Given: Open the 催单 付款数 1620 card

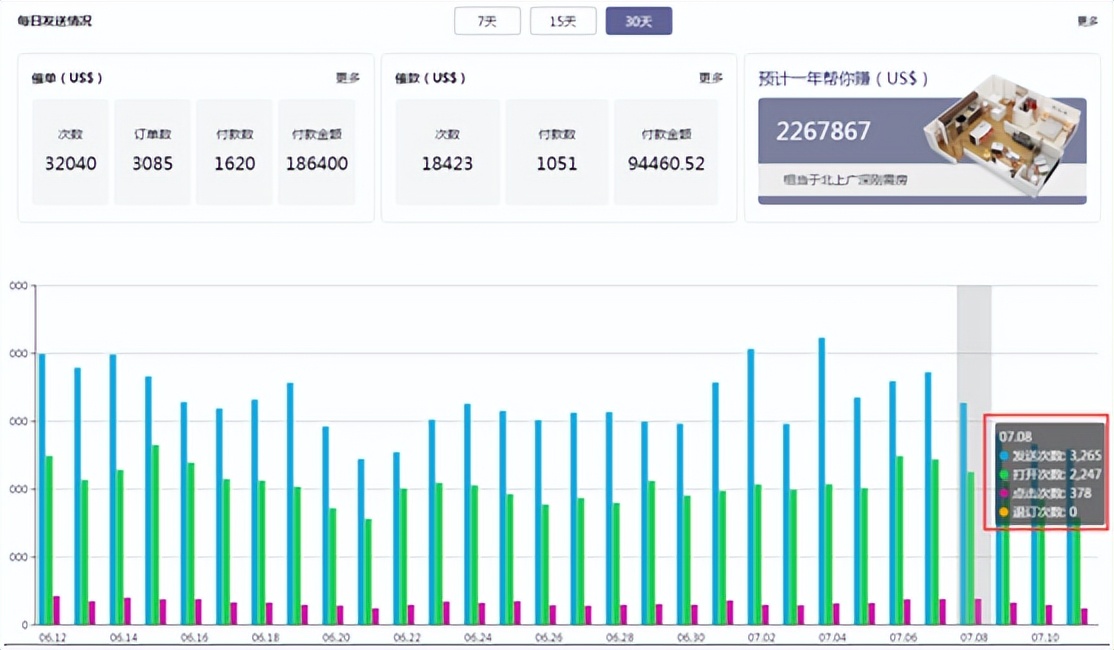Looking at the screenshot, I should click(x=234, y=152).
